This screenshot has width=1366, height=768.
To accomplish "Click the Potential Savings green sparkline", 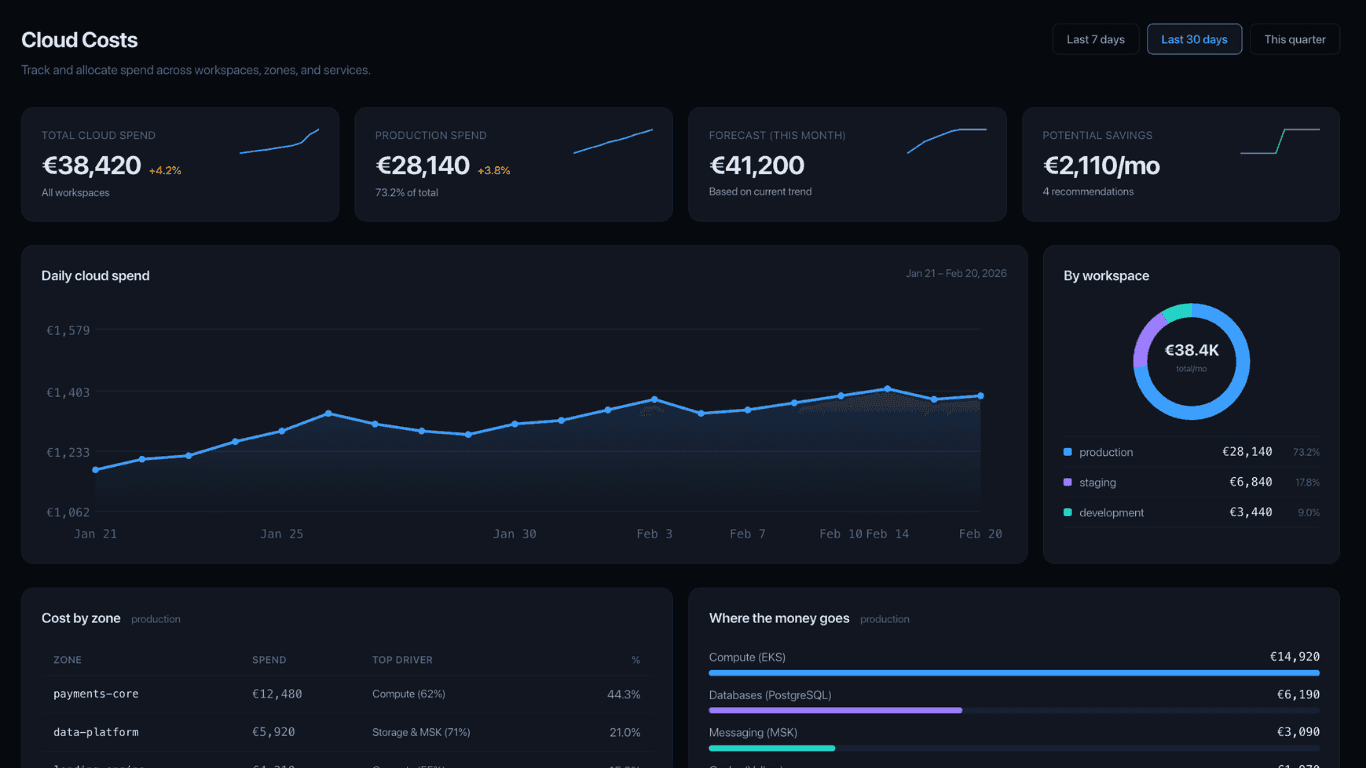I will [1279, 141].
